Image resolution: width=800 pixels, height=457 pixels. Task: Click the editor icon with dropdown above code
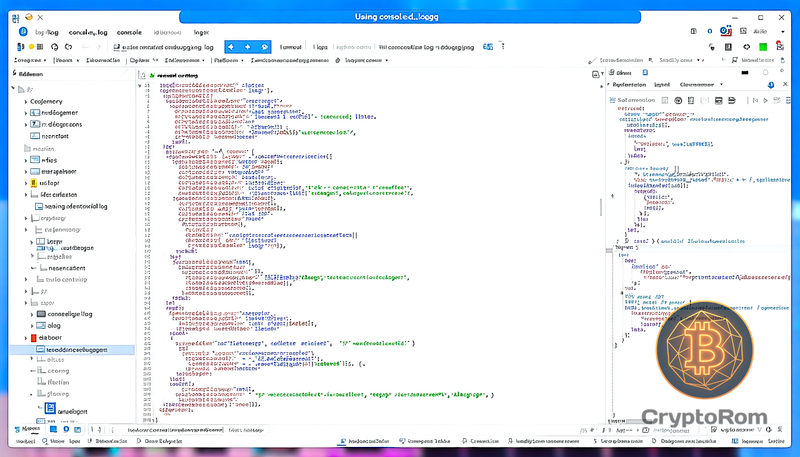(x=597, y=74)
